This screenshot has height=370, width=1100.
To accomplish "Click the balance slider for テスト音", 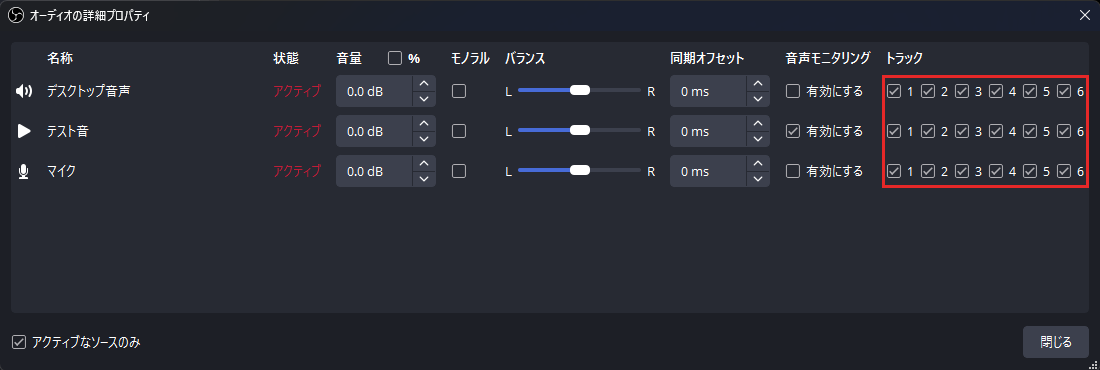I will click(579, 131).
